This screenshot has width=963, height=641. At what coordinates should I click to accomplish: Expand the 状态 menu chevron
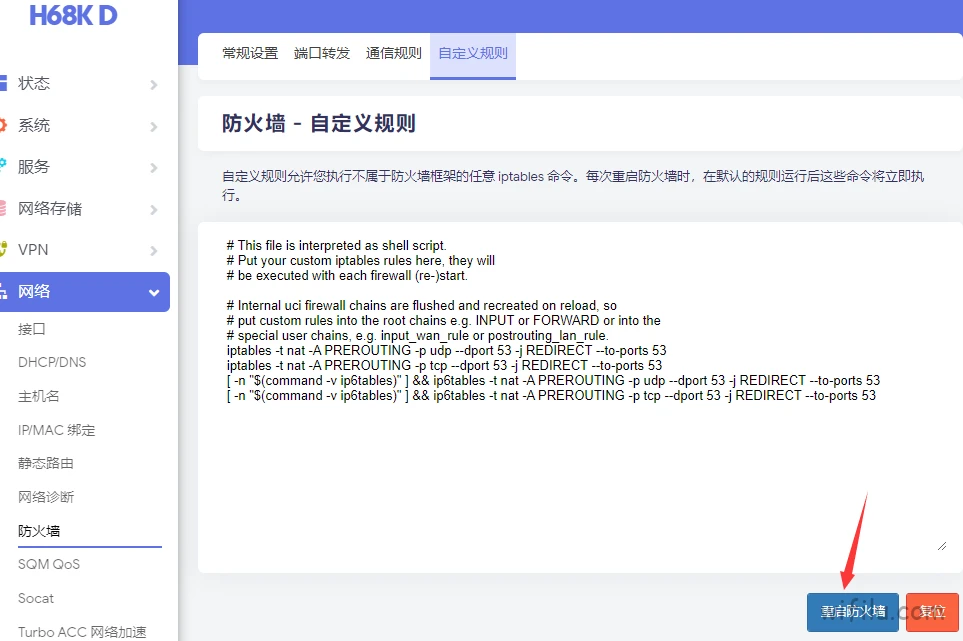pos(154,85)
